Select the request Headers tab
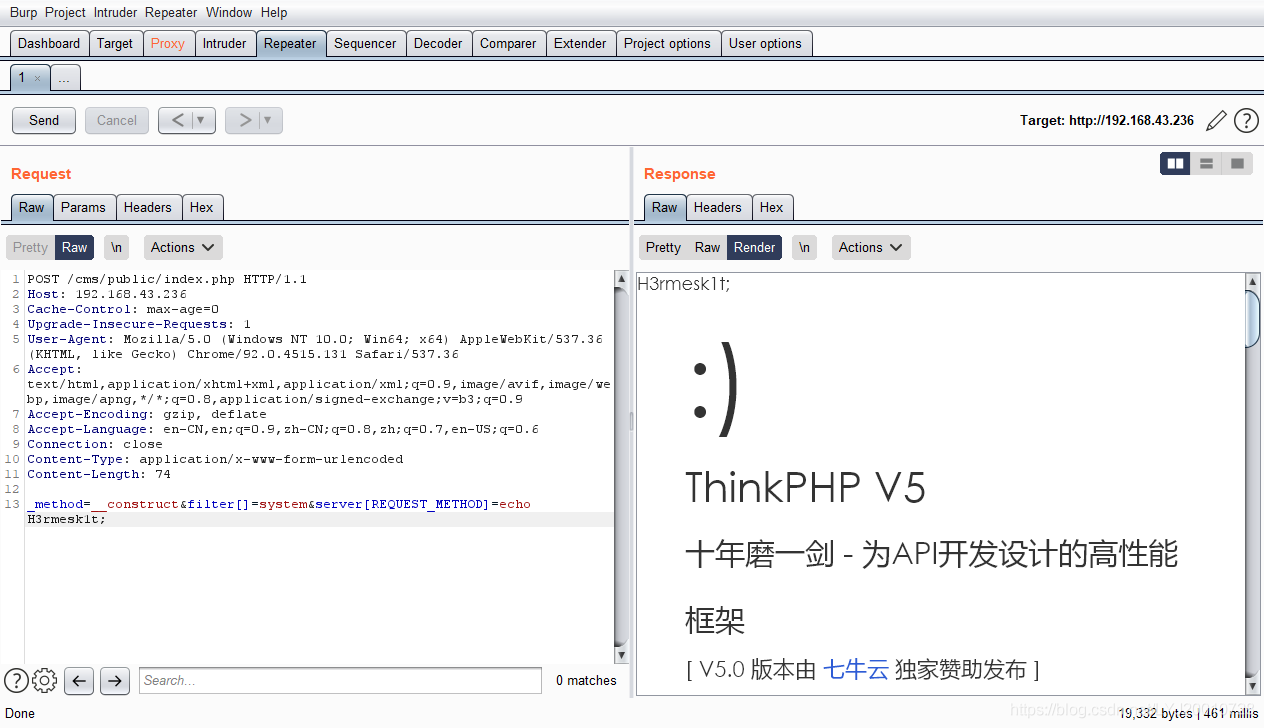Viewport: 1264px width, 728px height. tap(148, 207)
